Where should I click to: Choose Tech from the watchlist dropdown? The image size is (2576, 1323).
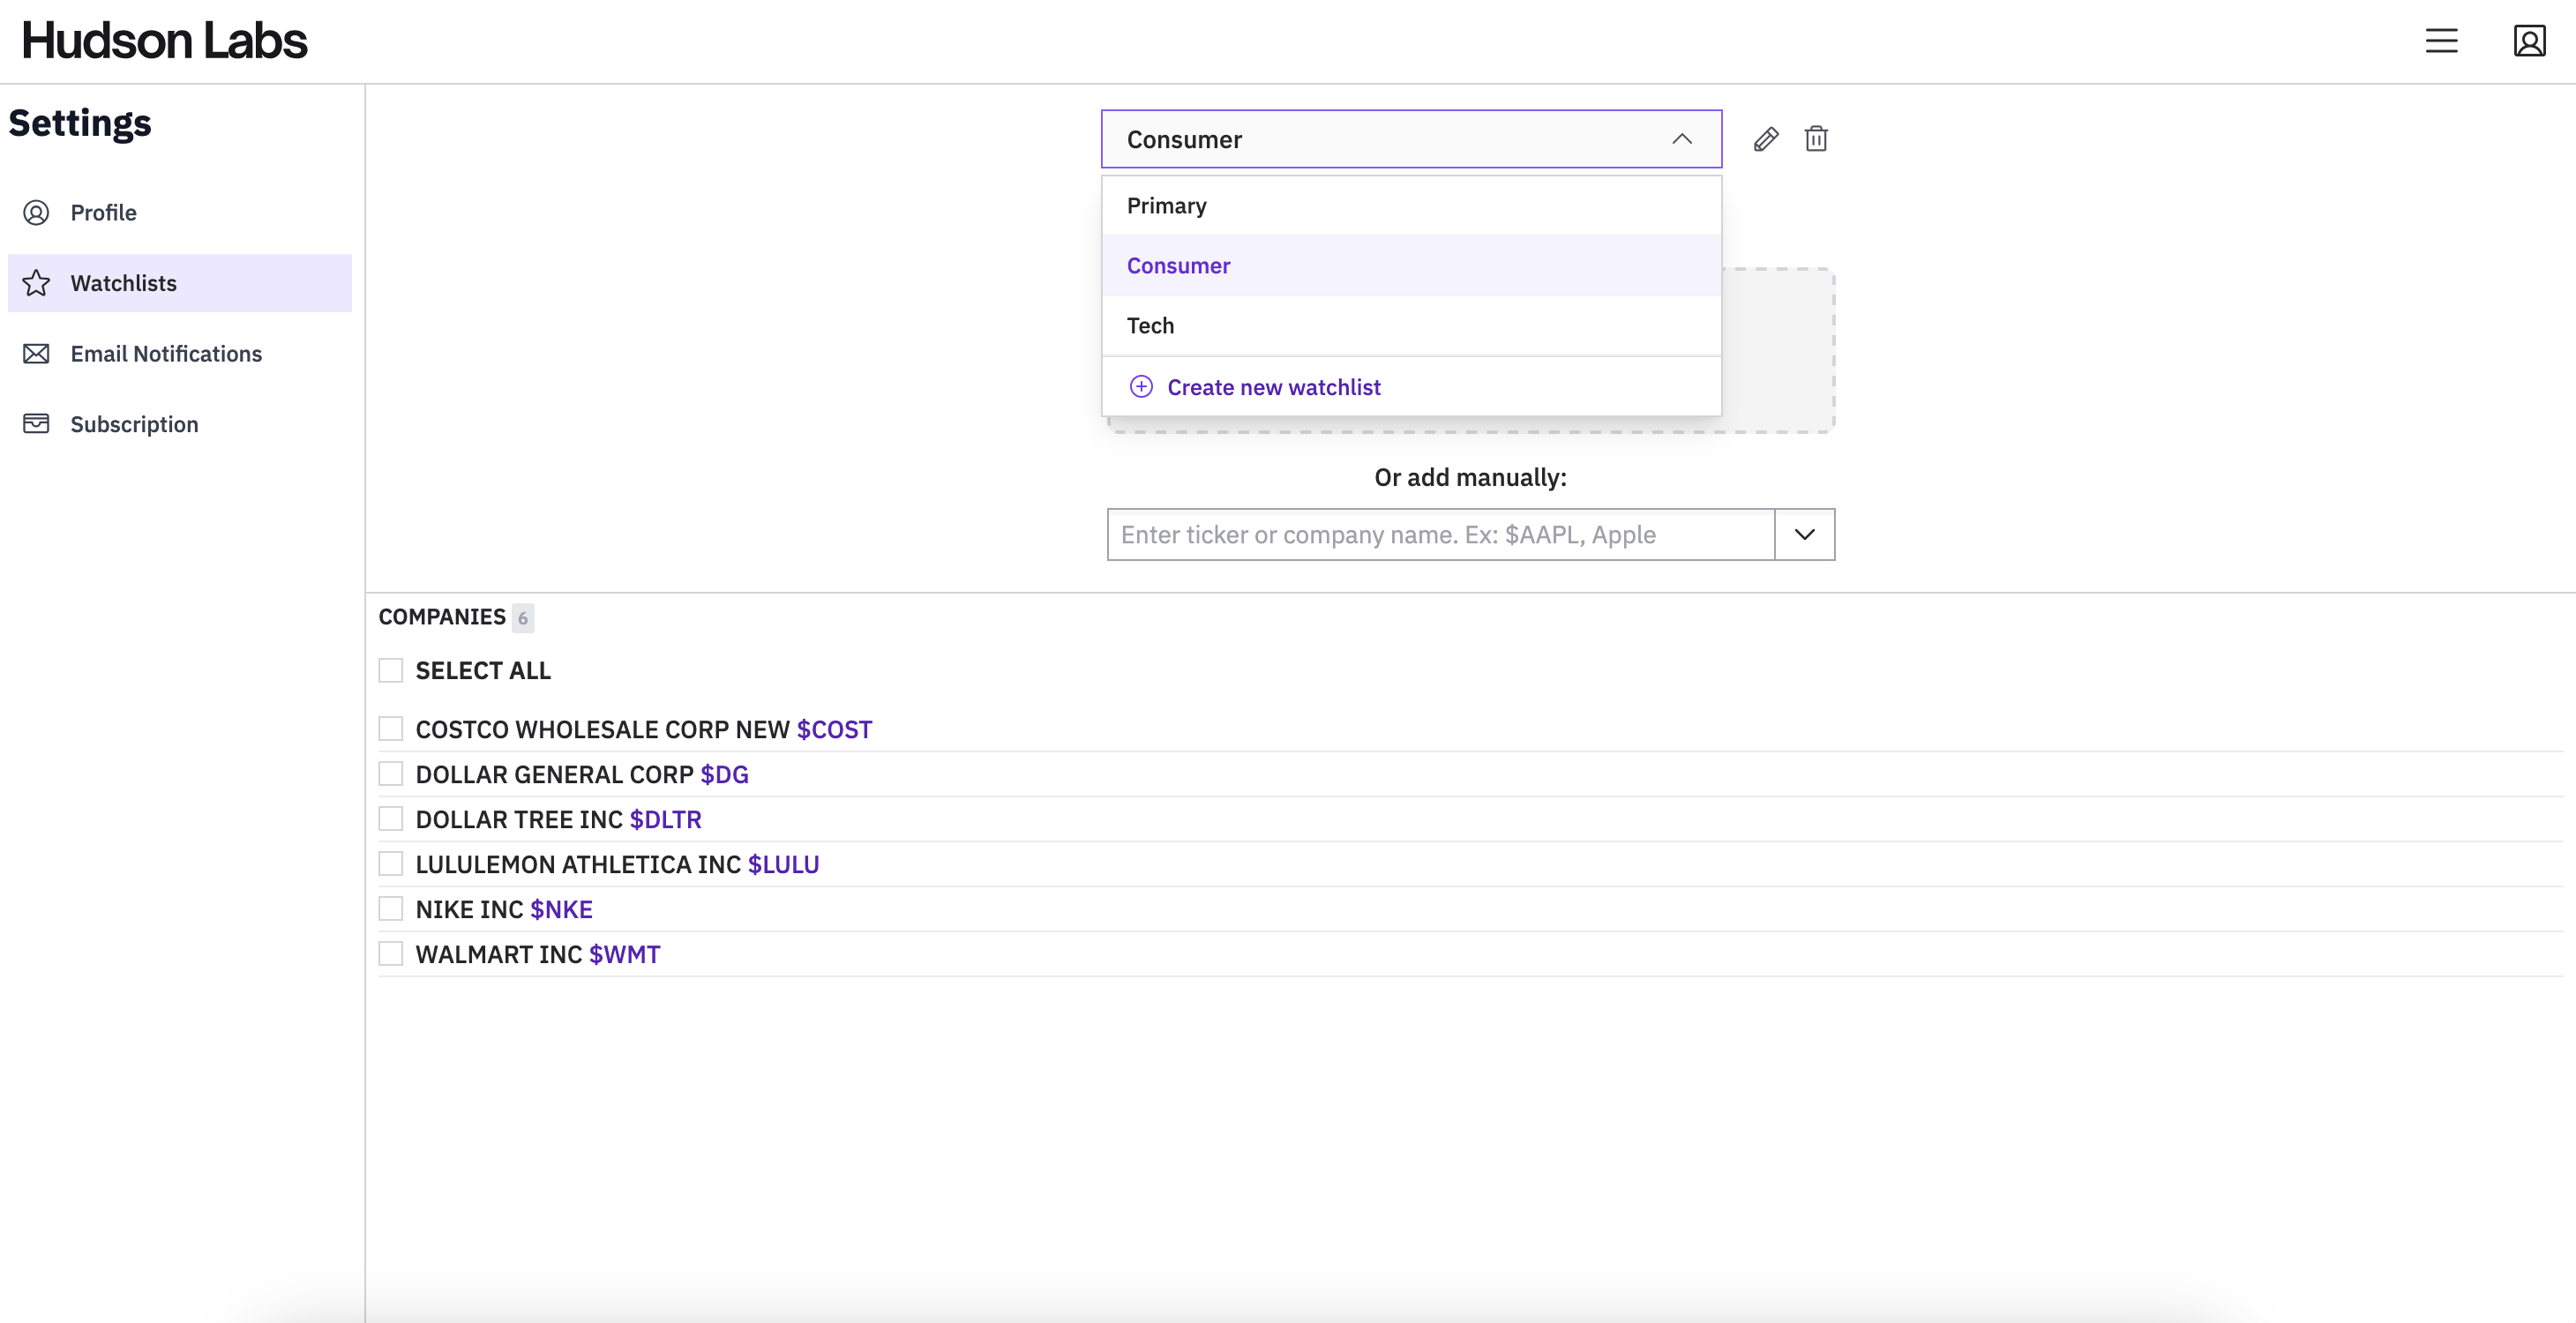pyautogui.click(x=1150, y=326)
